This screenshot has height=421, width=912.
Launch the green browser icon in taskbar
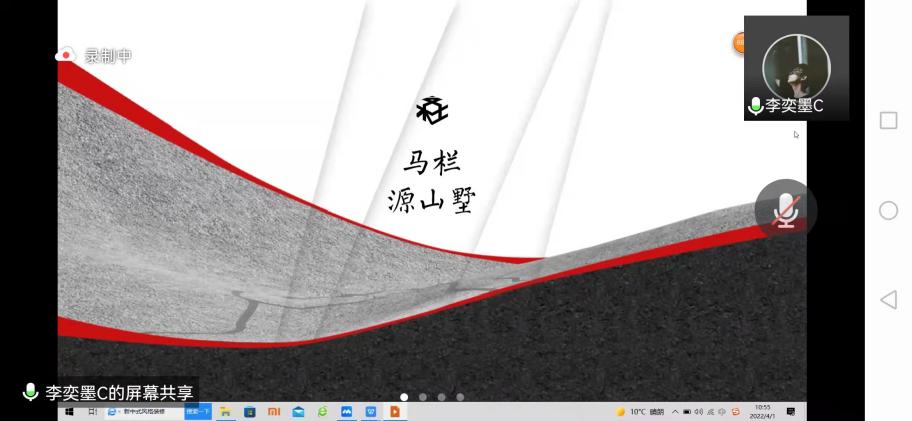click(x=322, y=411)
